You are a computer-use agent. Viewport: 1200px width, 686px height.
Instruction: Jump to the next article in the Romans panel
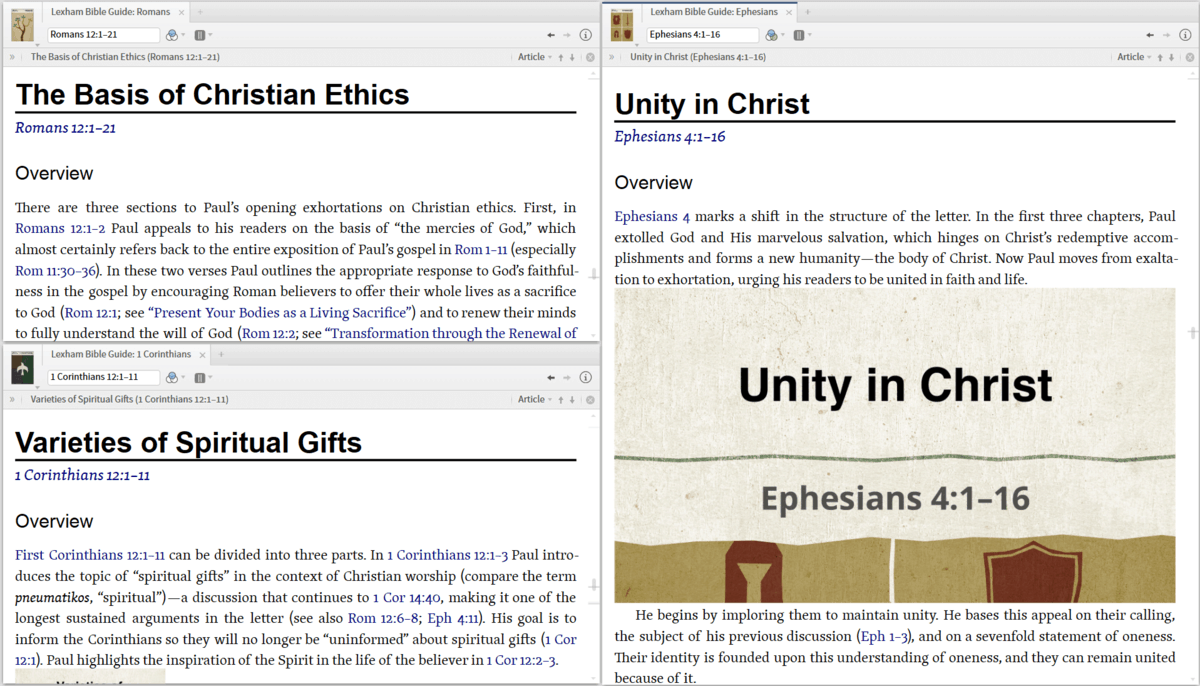pyautogui.click(x=572, y=57)
